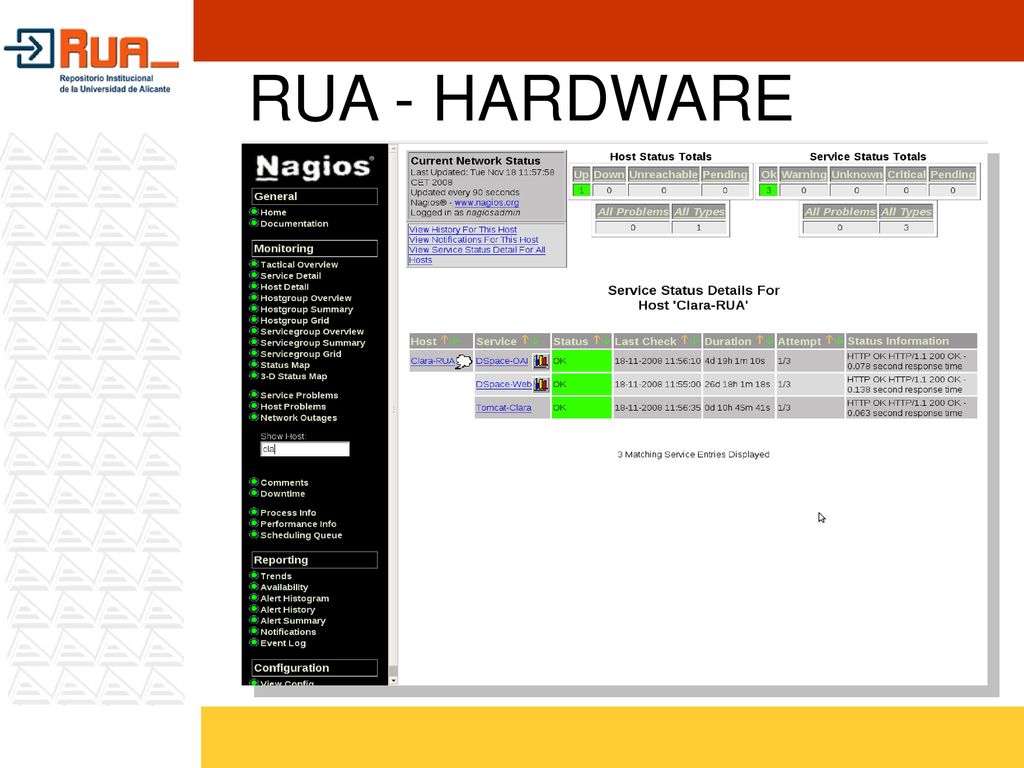Image resolution: width=1024 pixels, height=768 pixels.
Task: Open Performance Info in sidebar
Action: click(x=298, y=524)
